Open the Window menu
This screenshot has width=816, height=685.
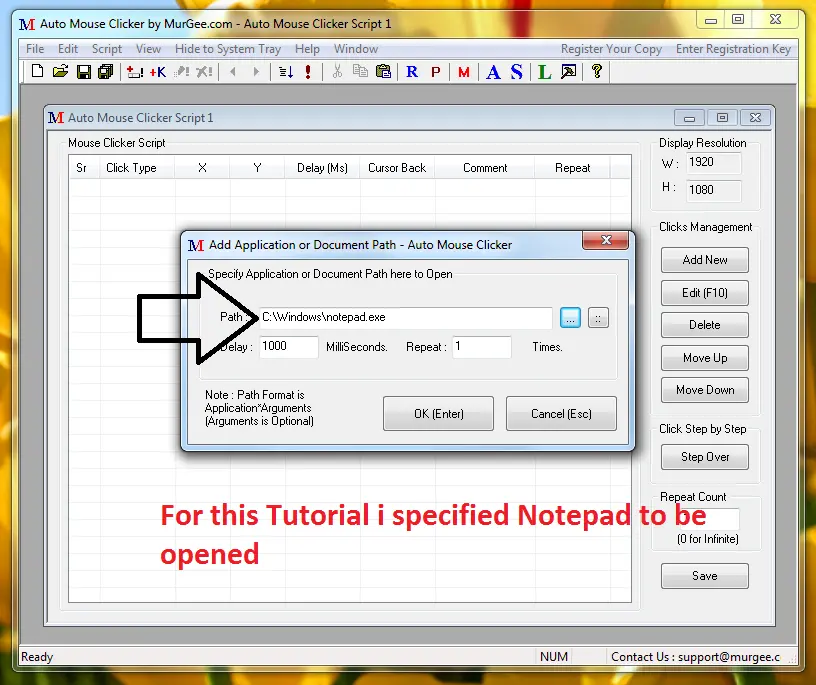[x=356, y=49]
